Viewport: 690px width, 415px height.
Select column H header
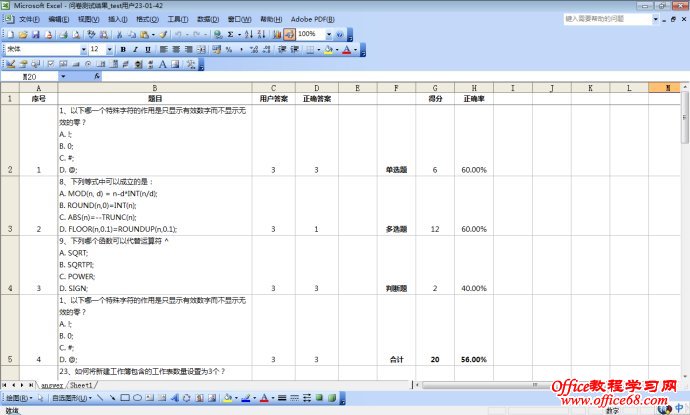pos(473,88)
